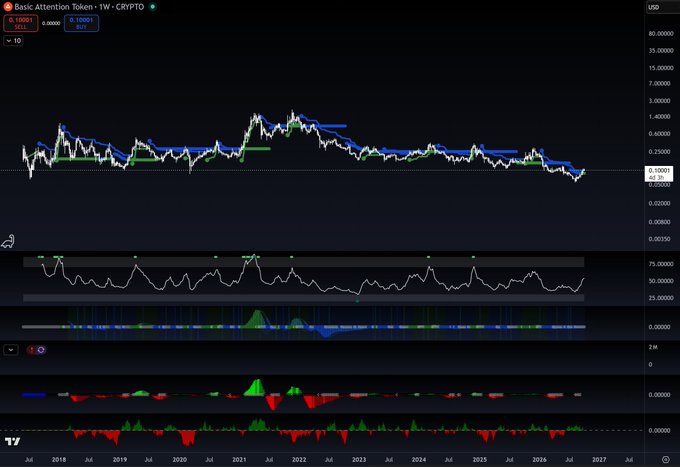Click the 75.00000 oscillator scale label
The image size is (680, 467).
coord(661,264)
